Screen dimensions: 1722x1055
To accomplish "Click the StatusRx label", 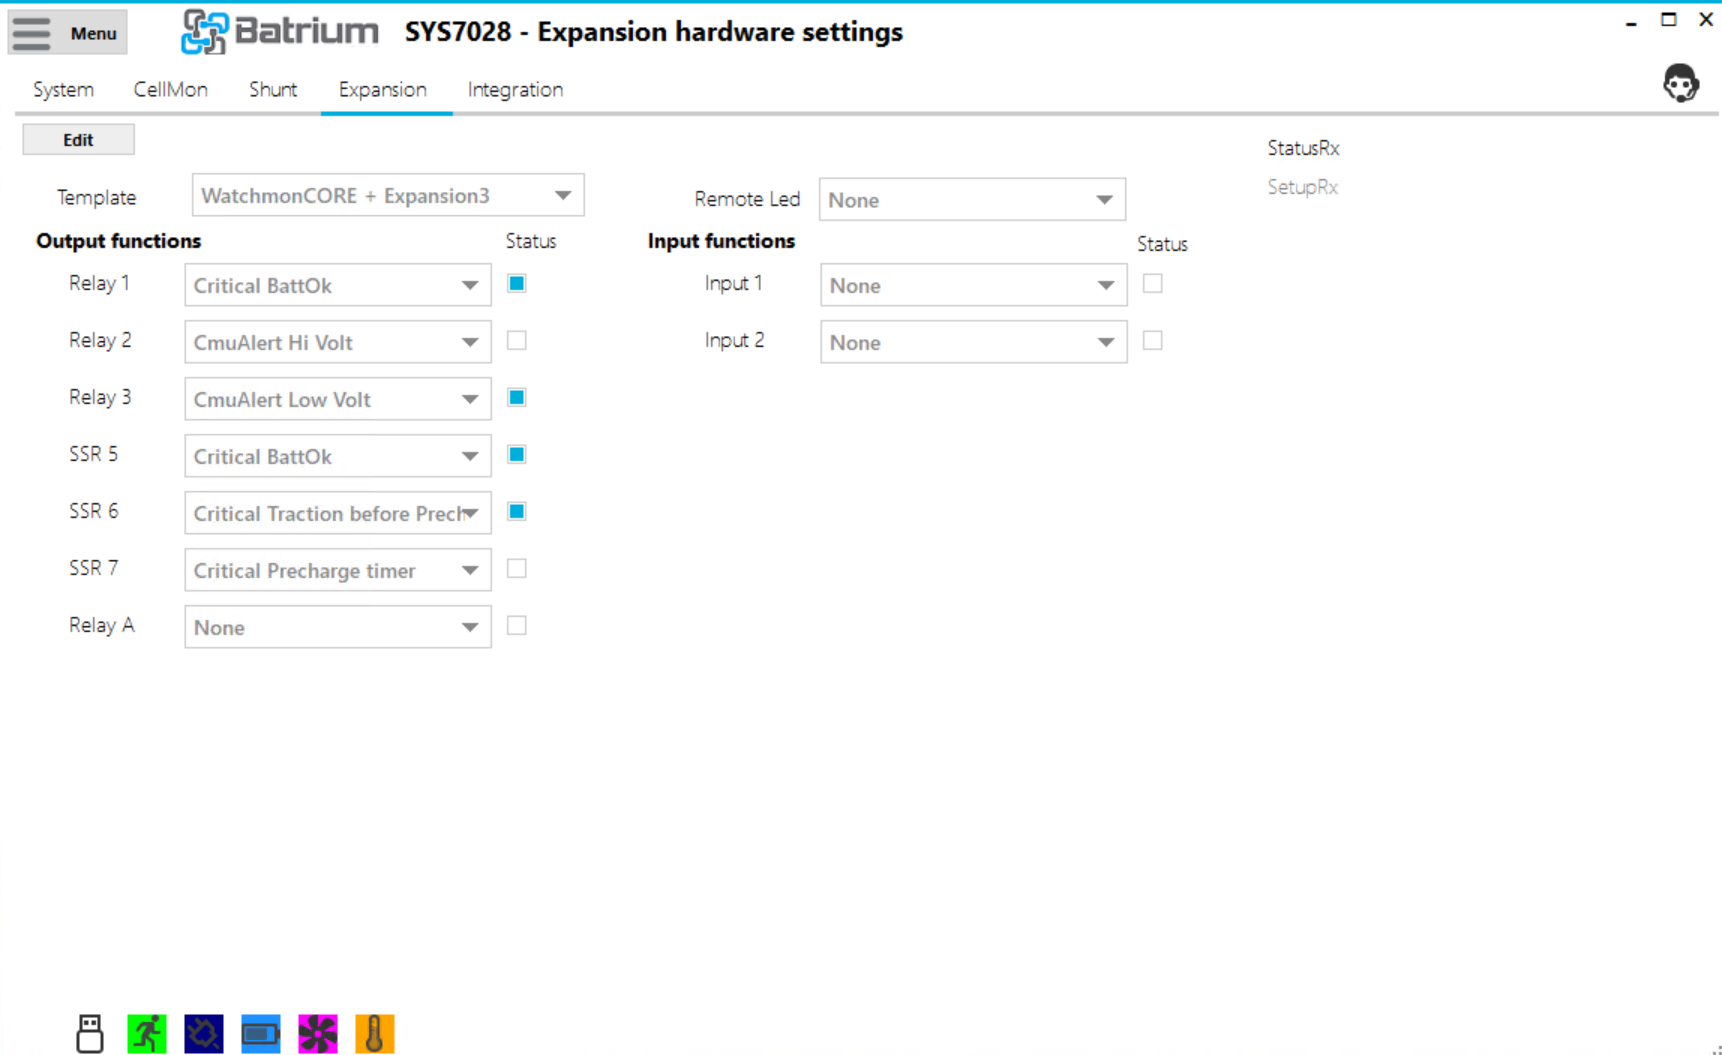I will pos(1303,148).
